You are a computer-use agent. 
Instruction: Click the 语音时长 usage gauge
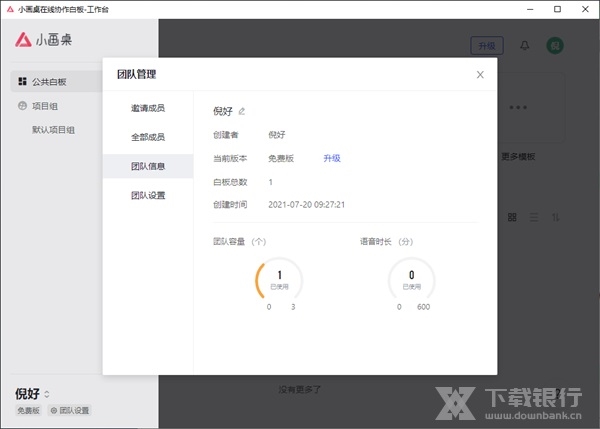tap(412, 281)
